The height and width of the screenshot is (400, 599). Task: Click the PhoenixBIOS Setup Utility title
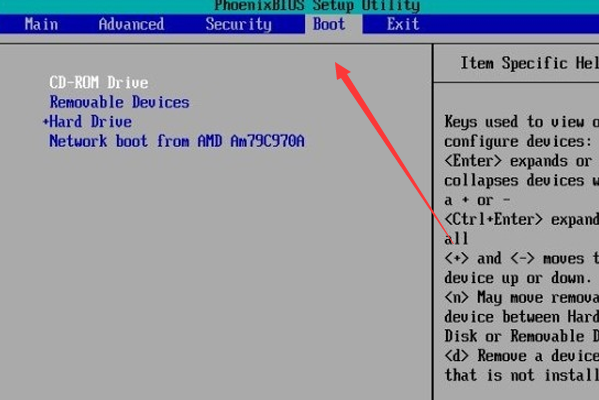tap(317, 5)
